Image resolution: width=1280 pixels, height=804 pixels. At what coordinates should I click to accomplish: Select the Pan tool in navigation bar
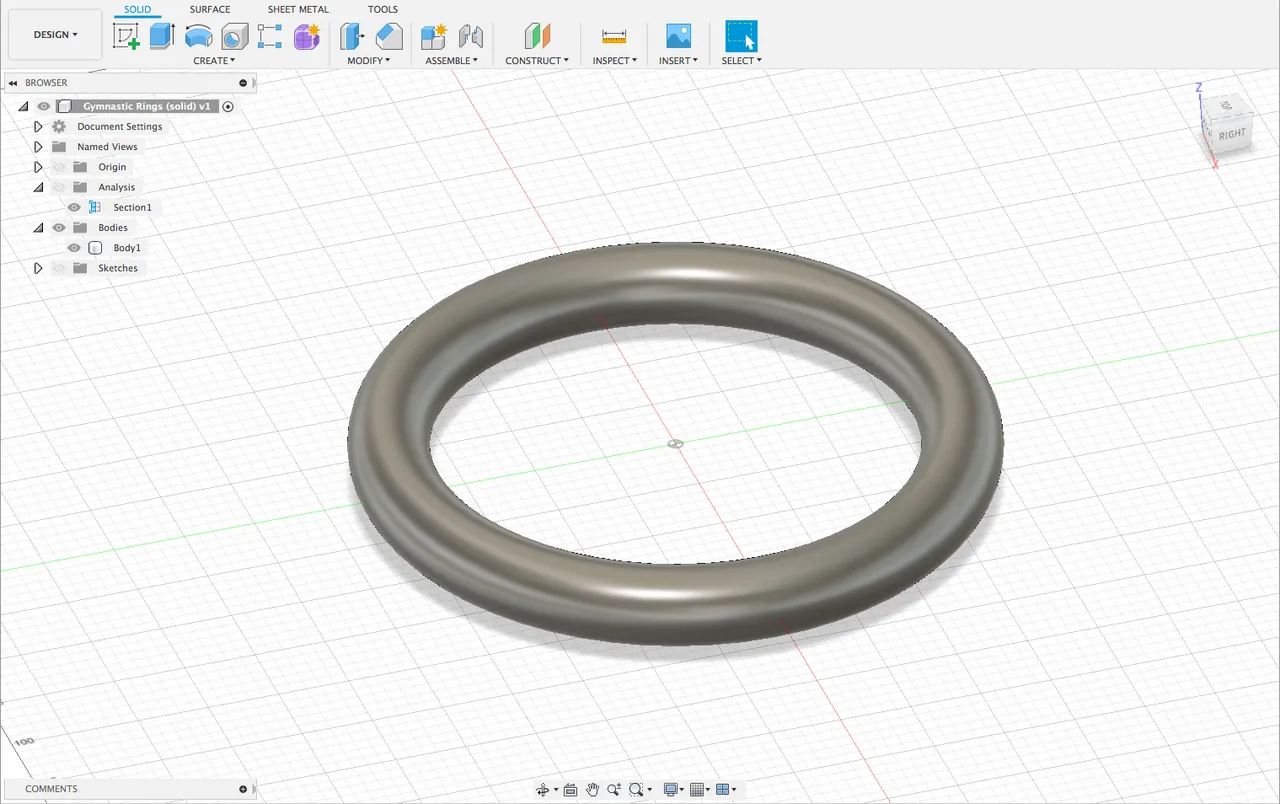pos(592,789)
